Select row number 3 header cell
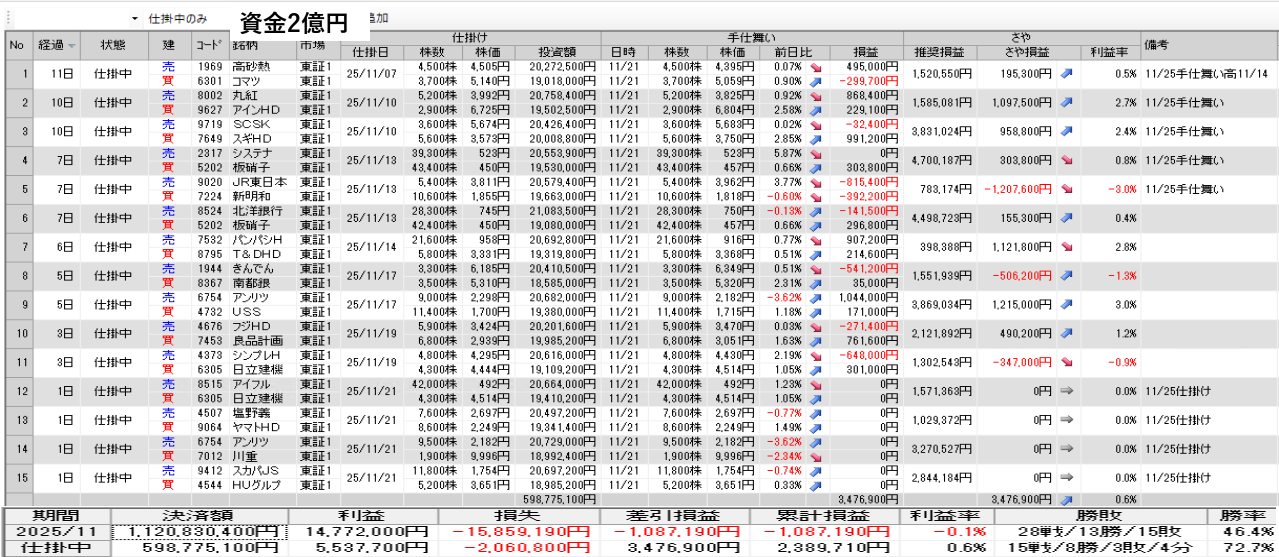The width and height of the screenshot is (1279, 557). [18, 131]
